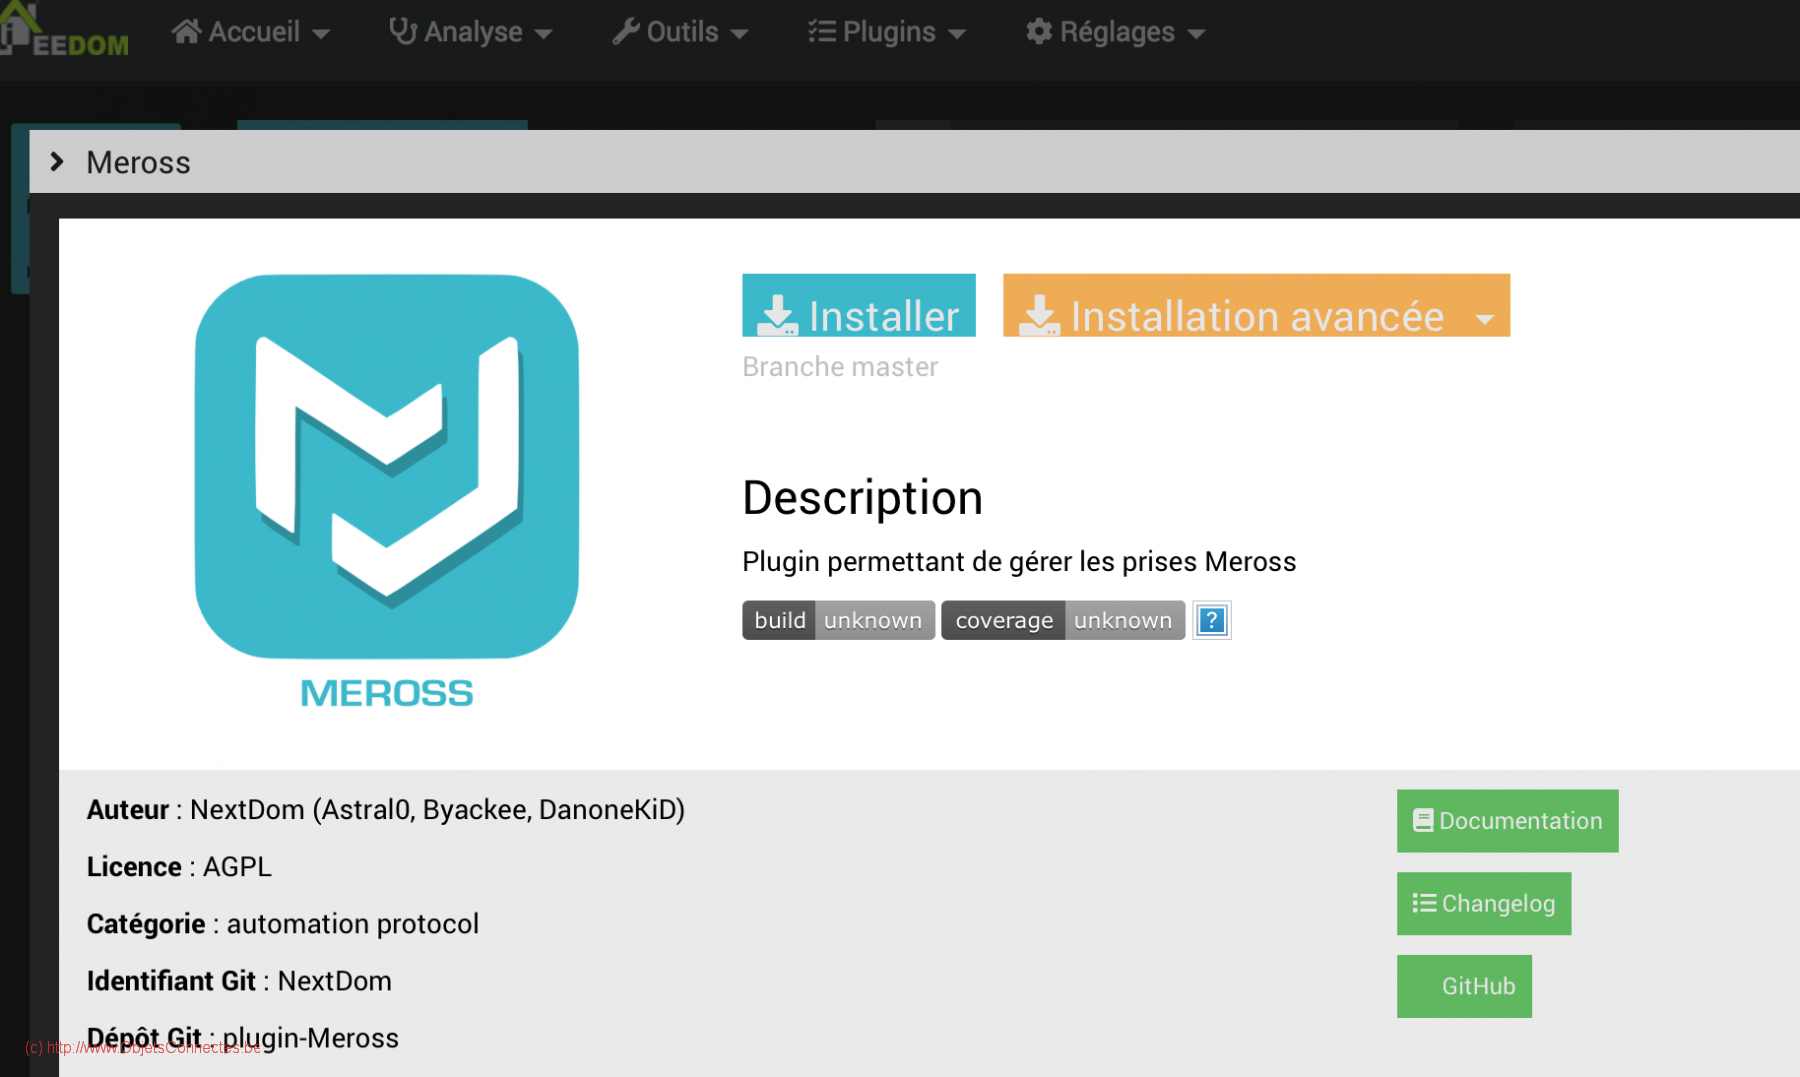Viewport: 1800px width, 1077px height.
Task: Expand the Analyse dropdown caret
Action: [x=543, y=34]
